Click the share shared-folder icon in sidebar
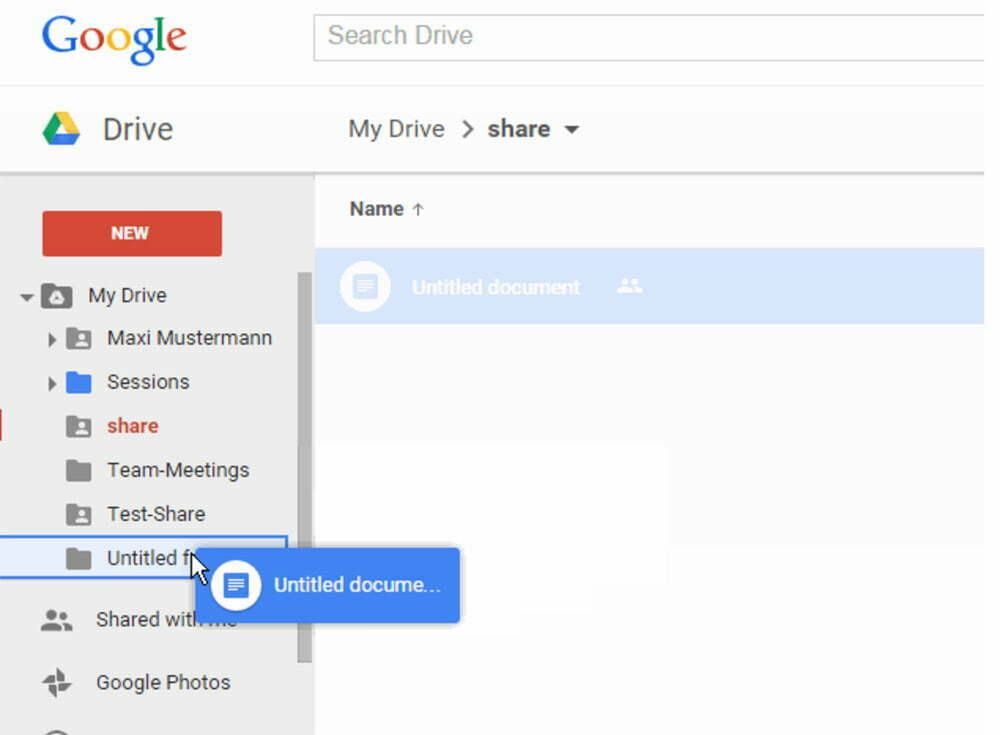1000x735 pixels. point(79,426)
